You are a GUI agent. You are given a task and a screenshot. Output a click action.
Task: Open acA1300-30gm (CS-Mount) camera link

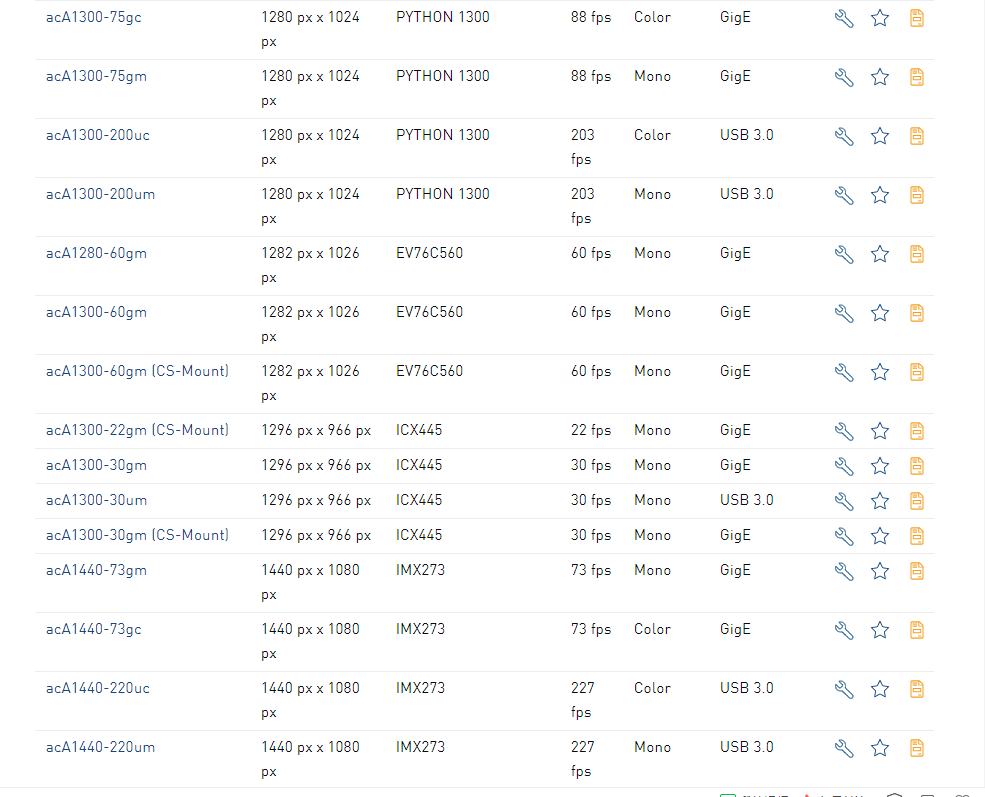point(137,535)
